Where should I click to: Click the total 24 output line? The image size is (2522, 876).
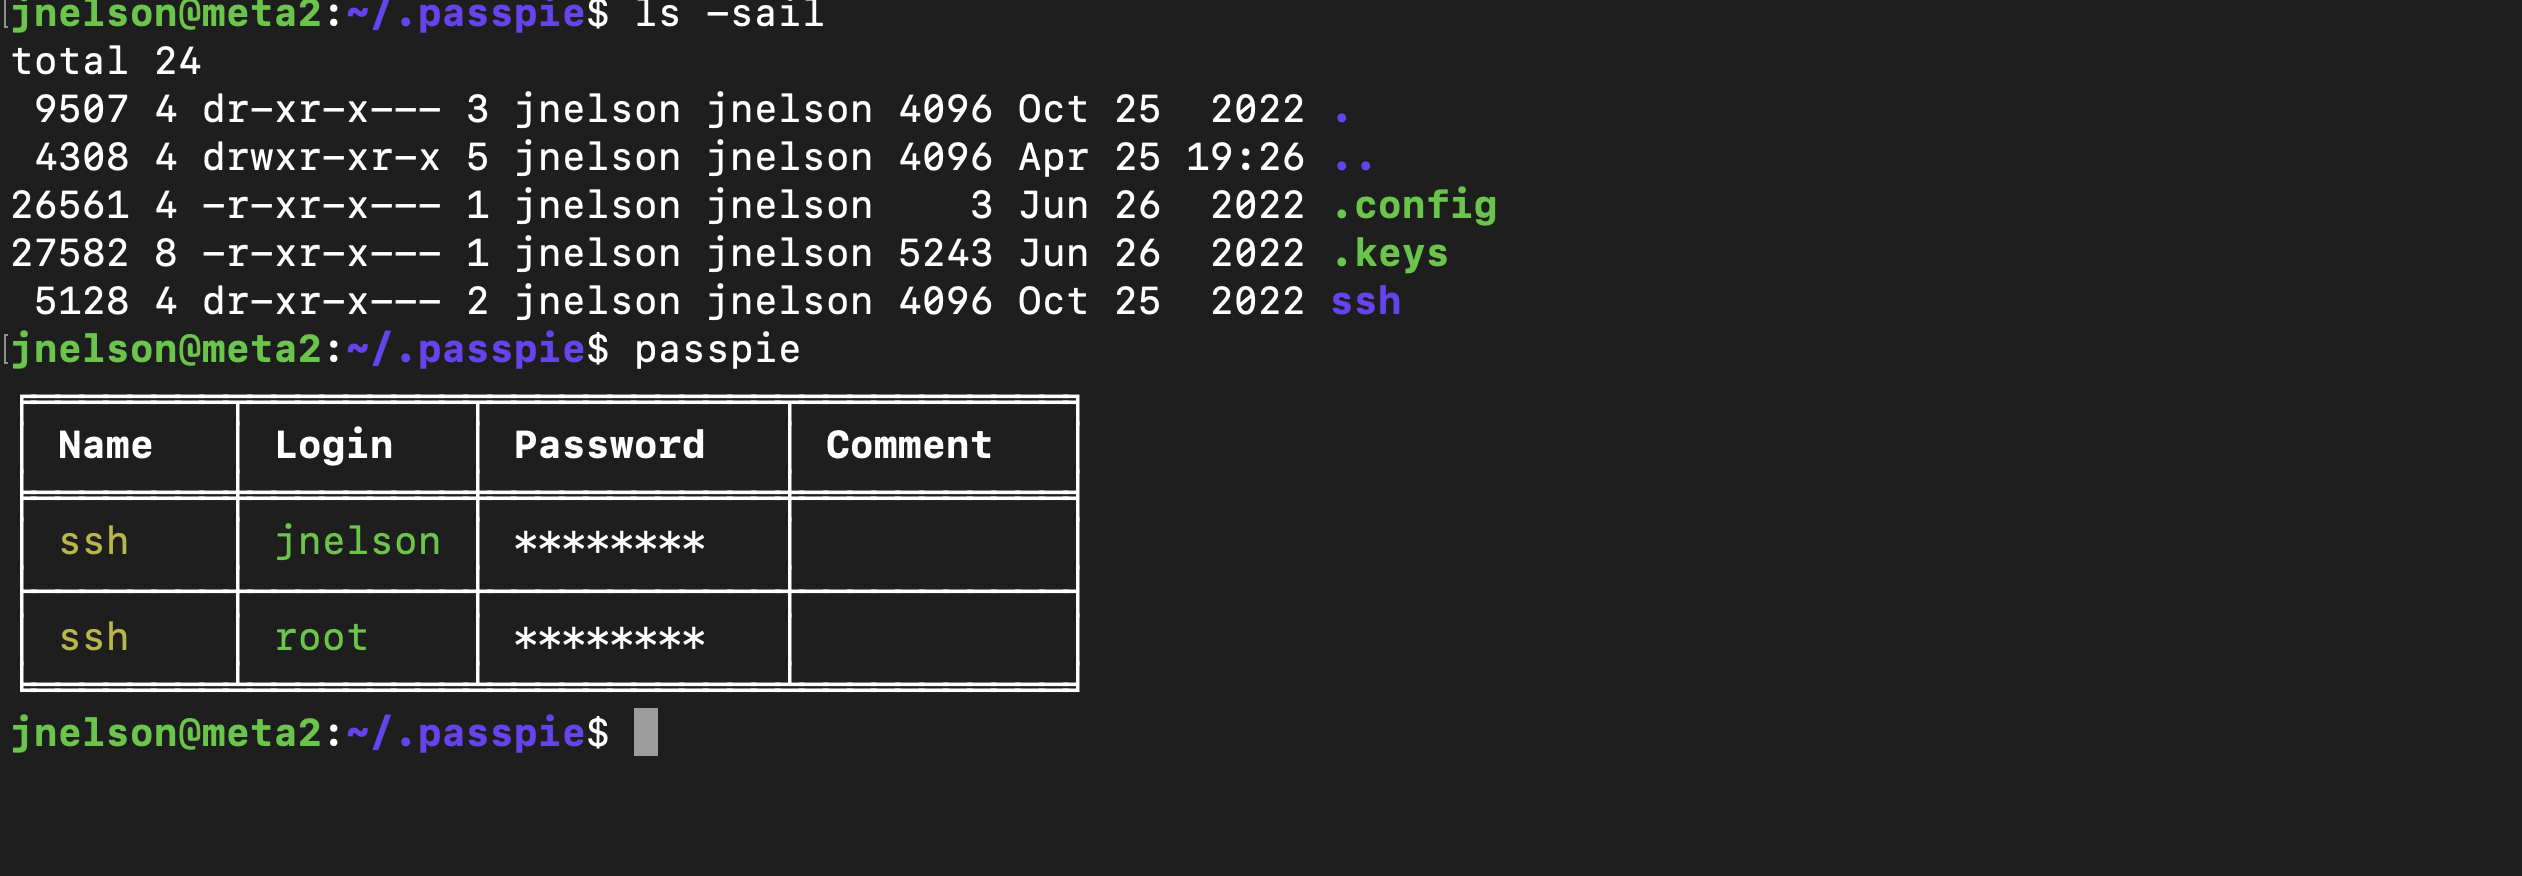(106, 62)
